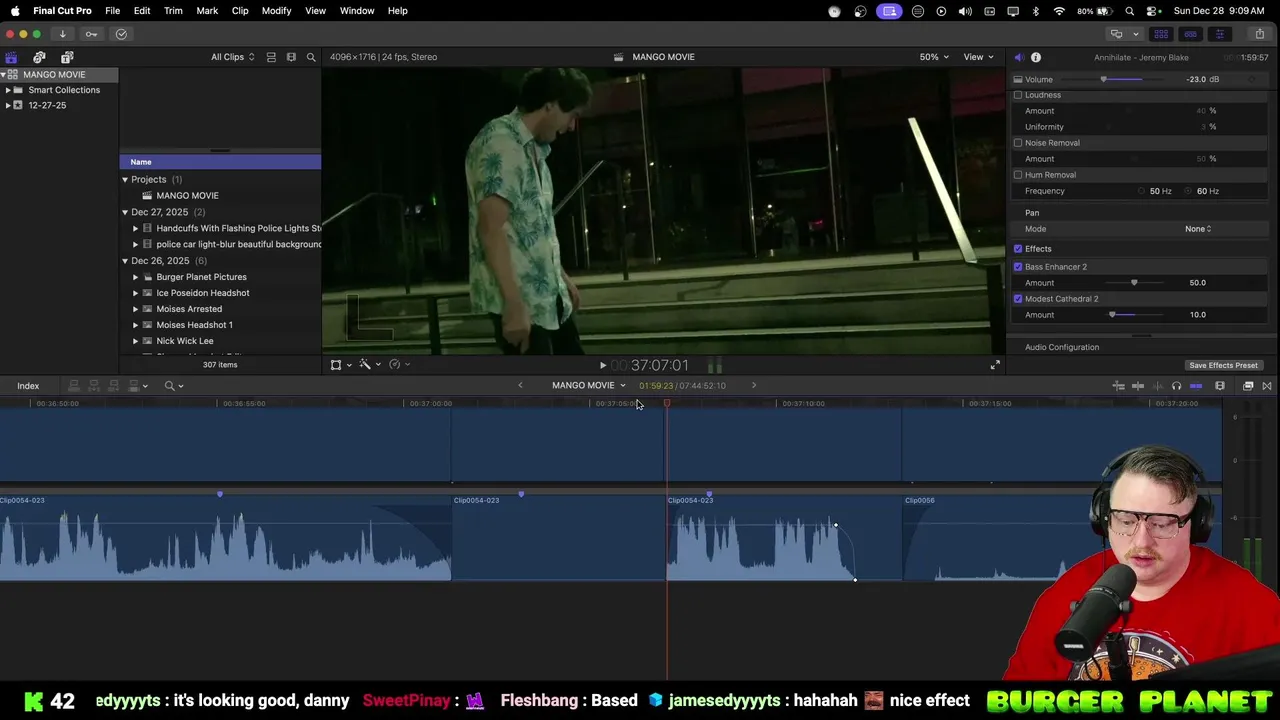
Task: Open the Photos and Audio sidebar
Action: click(x=39, y=57)
